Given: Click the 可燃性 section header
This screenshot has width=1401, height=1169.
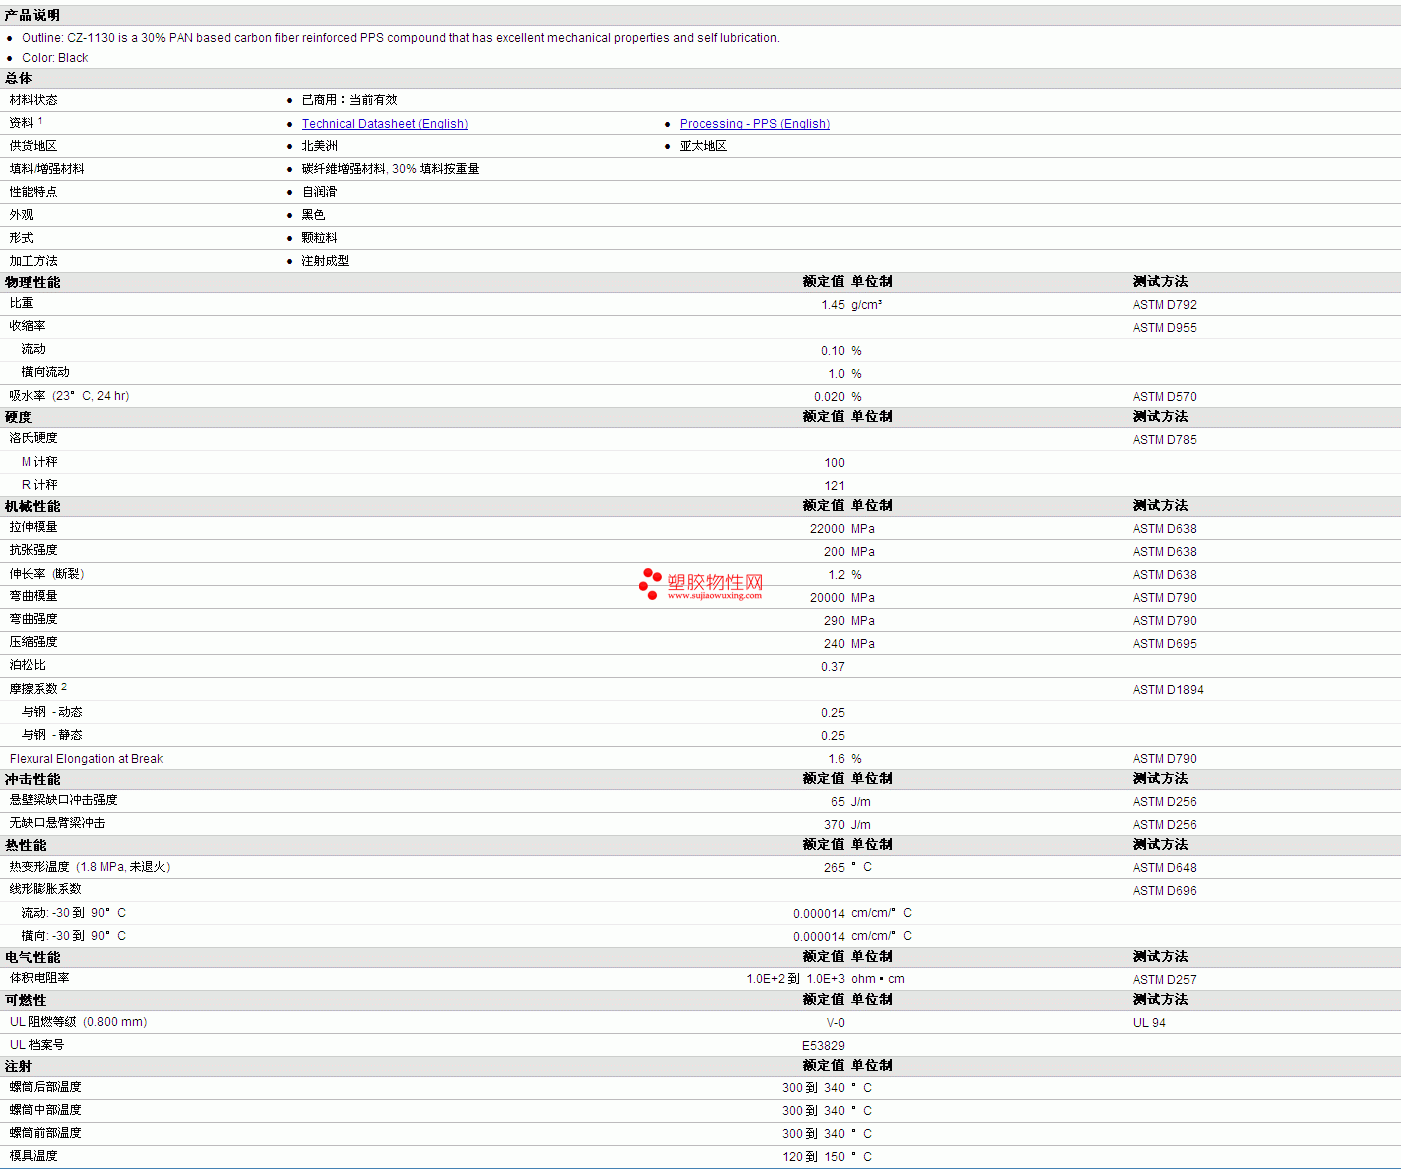Looking at the screenshot, I should (x=25, y=1000).
